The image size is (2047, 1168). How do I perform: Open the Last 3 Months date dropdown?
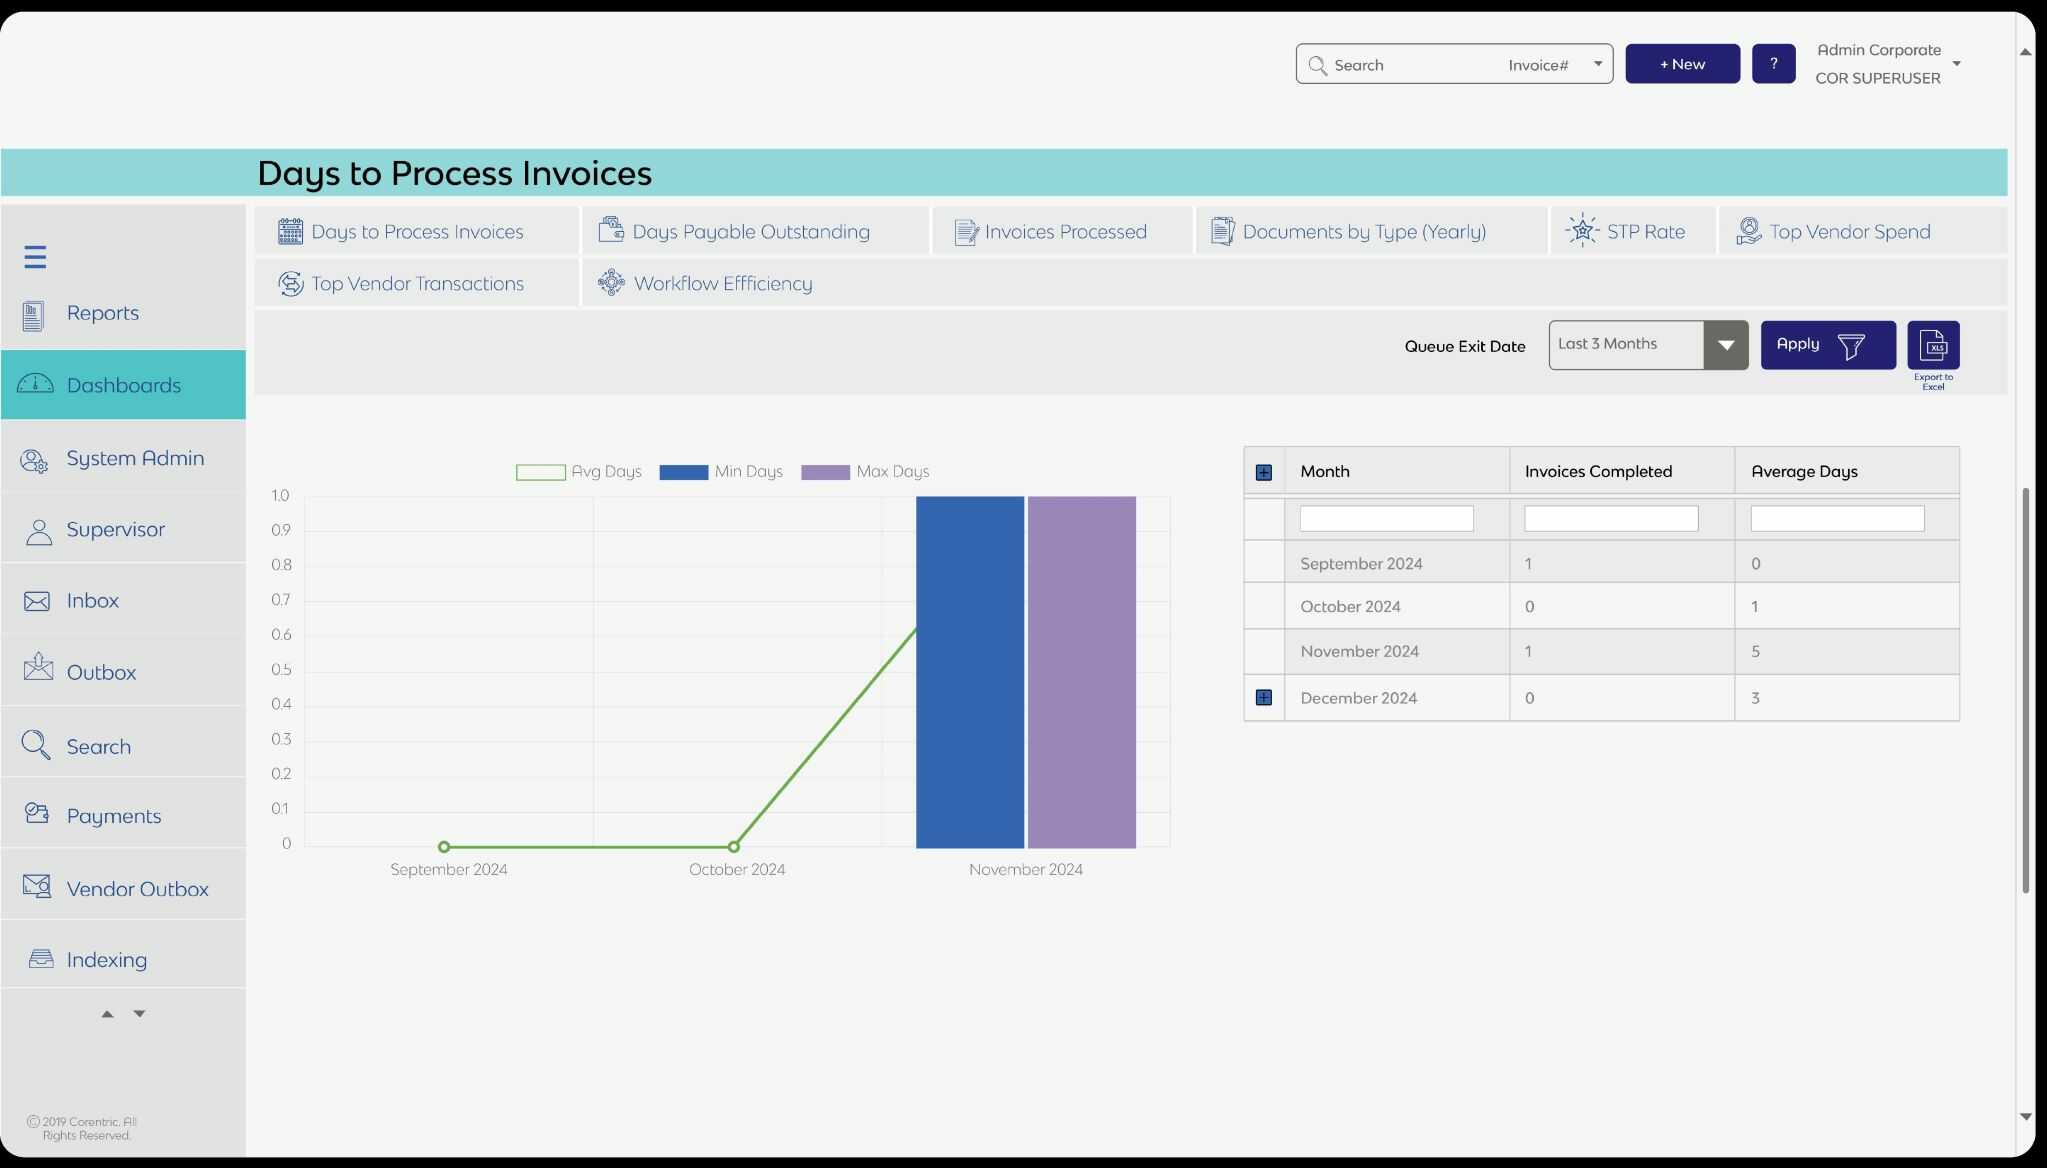pos(1726,344)
